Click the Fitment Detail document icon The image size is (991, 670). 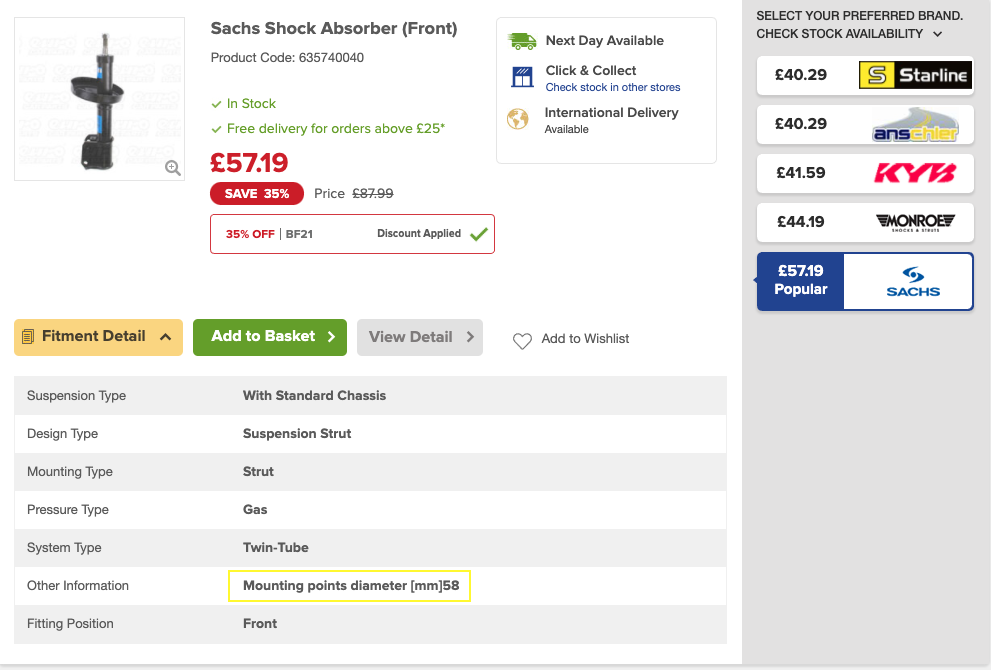28,336
